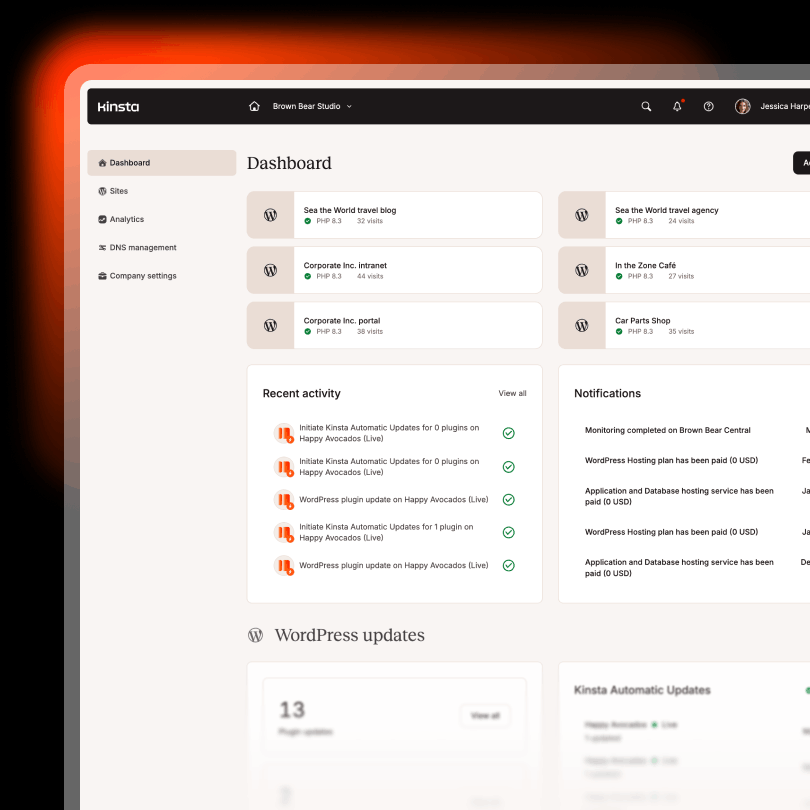Viewport: 810px width, 810px height.
Task: Click PHP 8.3 status dot for Corporate Inc. intranet
Action: [307, 275]
